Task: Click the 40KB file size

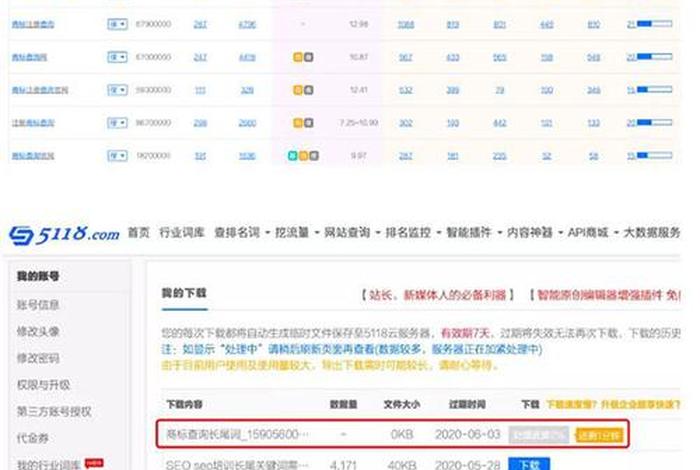Action: tap(402, 465)
